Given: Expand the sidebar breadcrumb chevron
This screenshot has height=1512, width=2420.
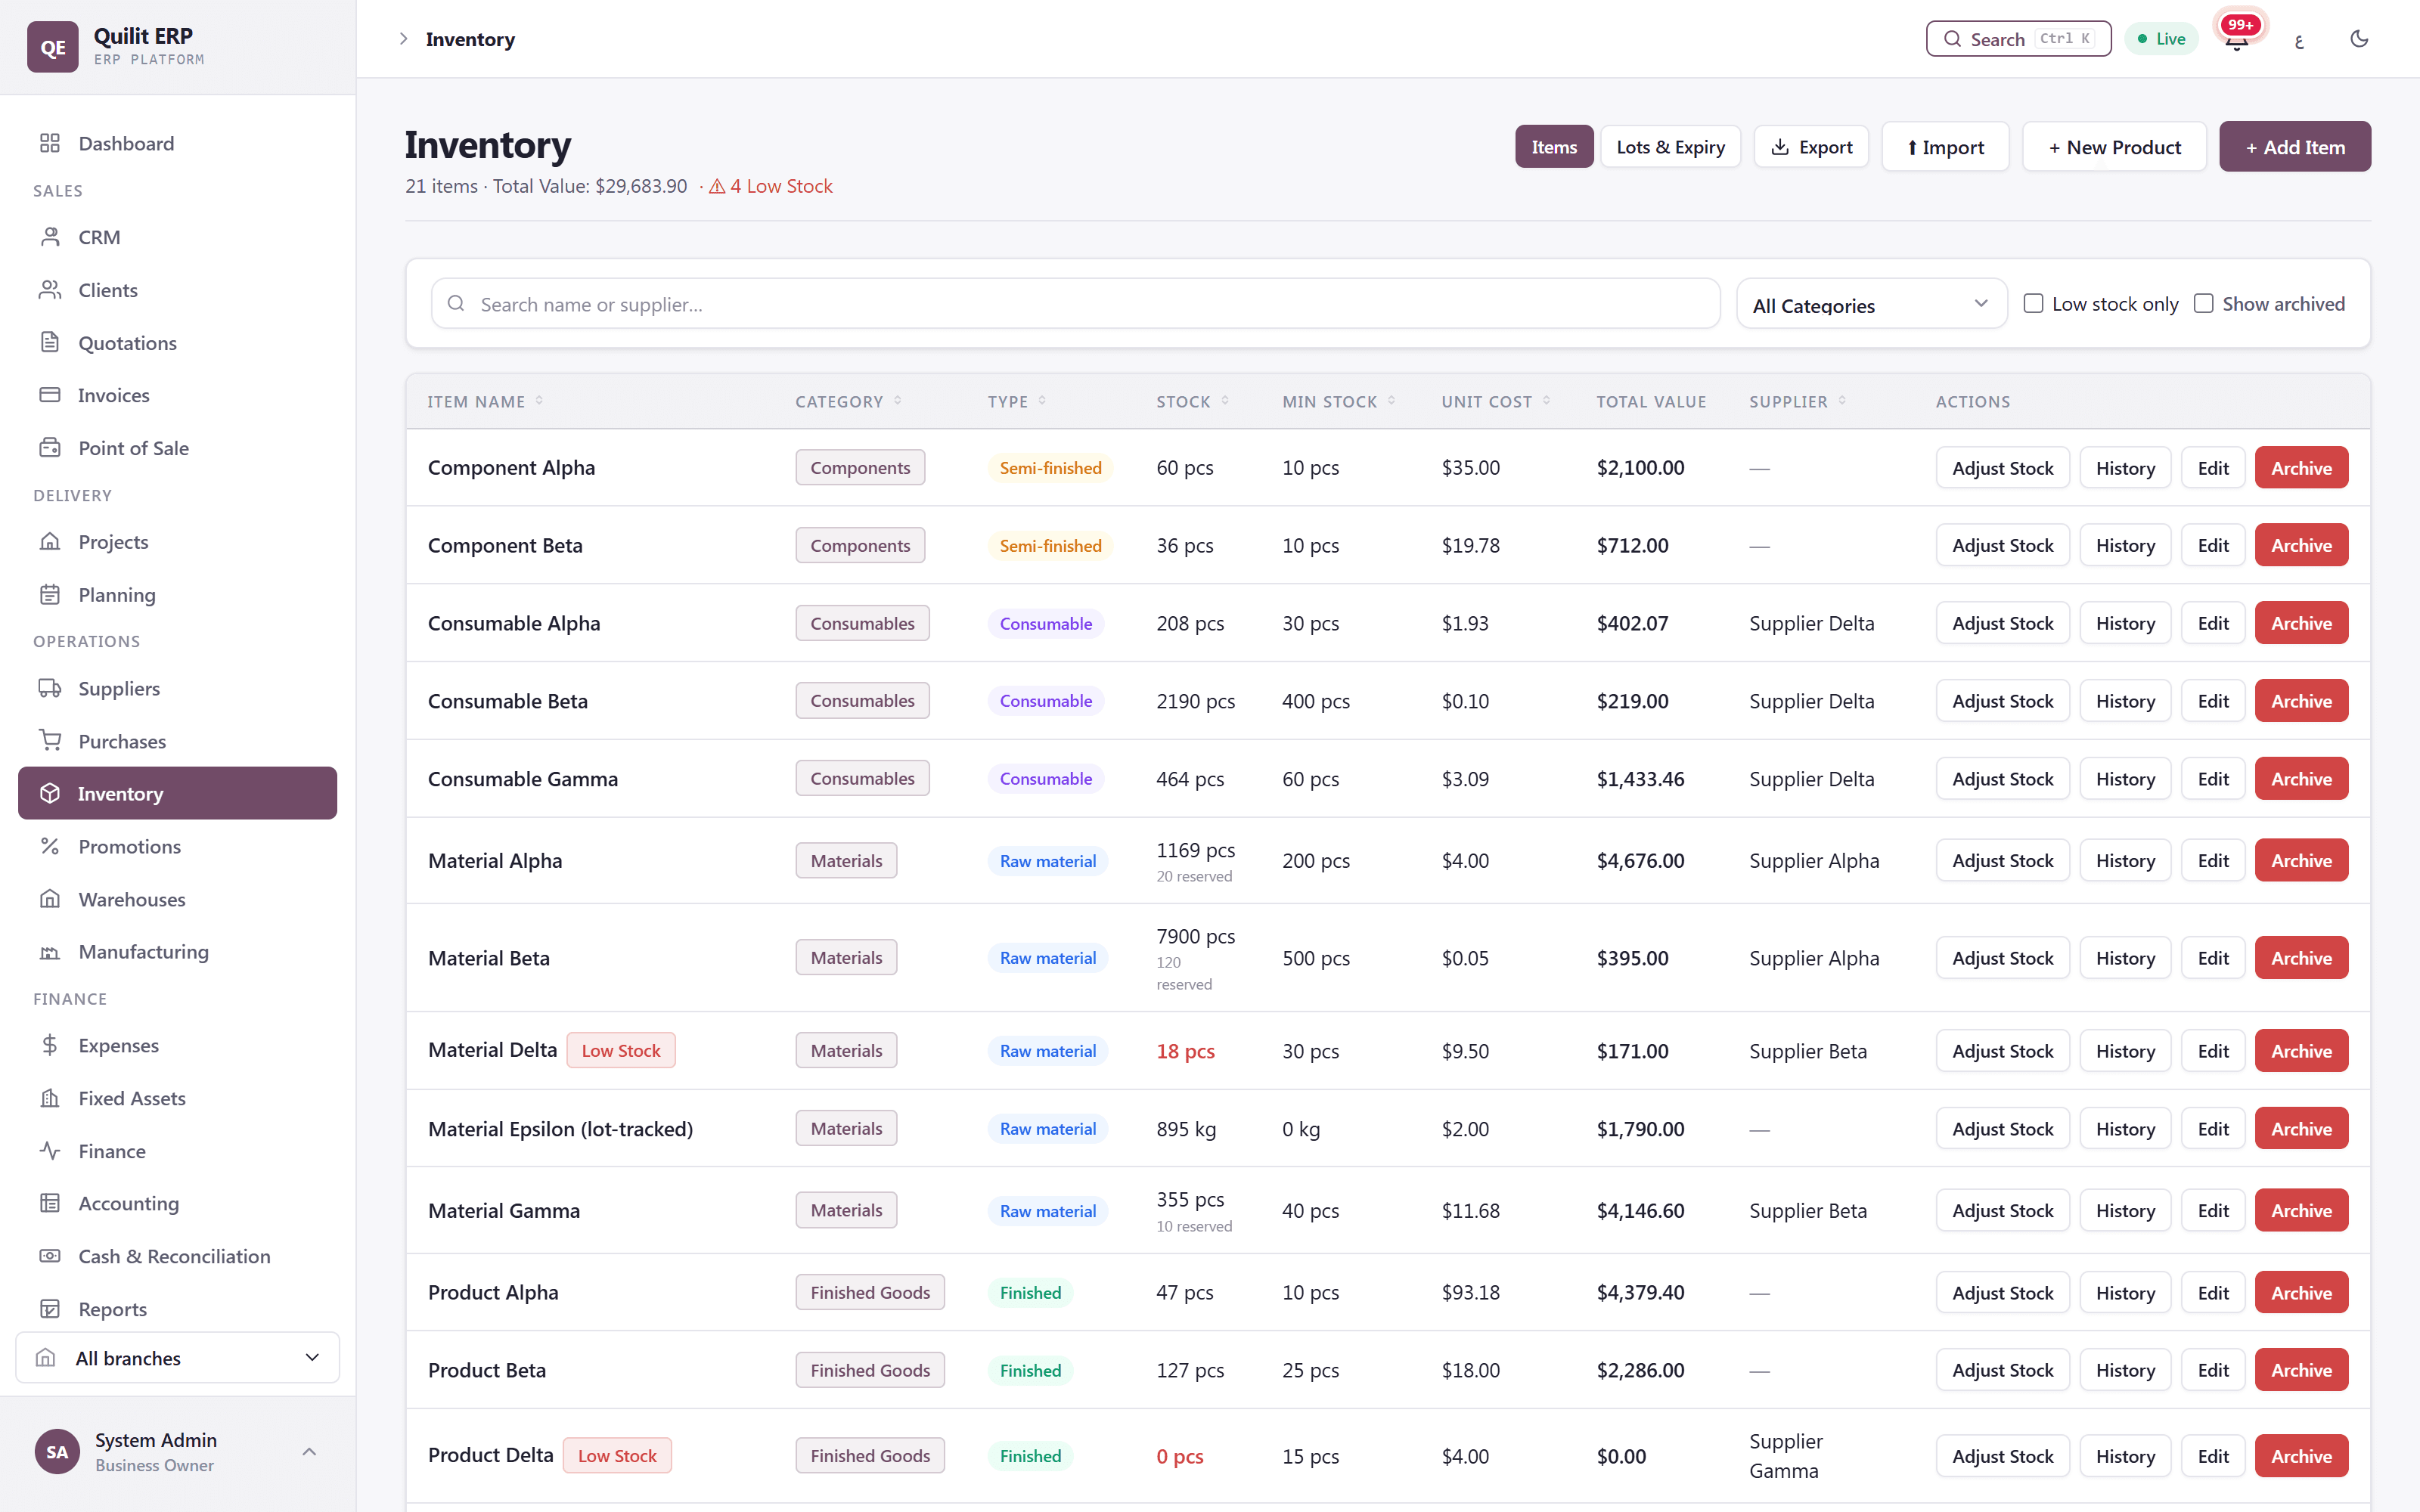Looking at the screenshot, I should tap(403, 39).
